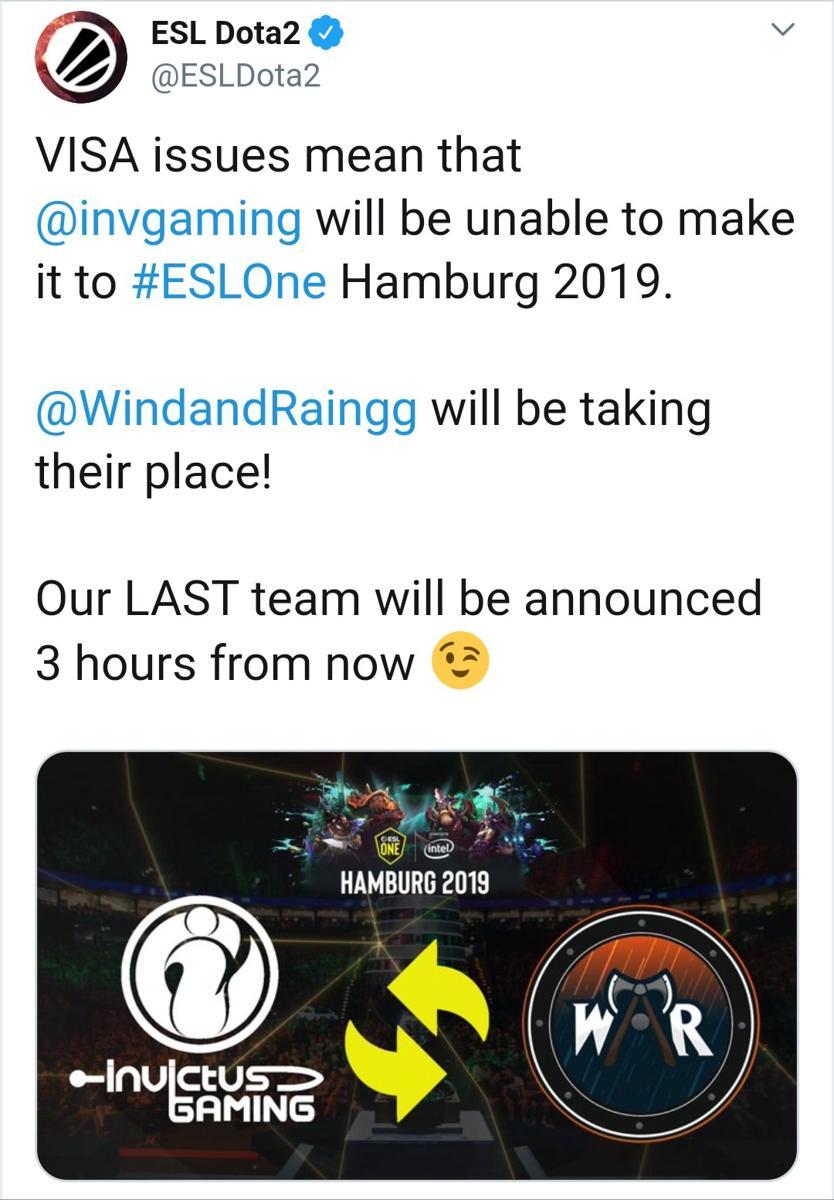
Task: Click the Invictus Gaming wordmark text
Action: pyautogui.click(x=193, y=1091)
